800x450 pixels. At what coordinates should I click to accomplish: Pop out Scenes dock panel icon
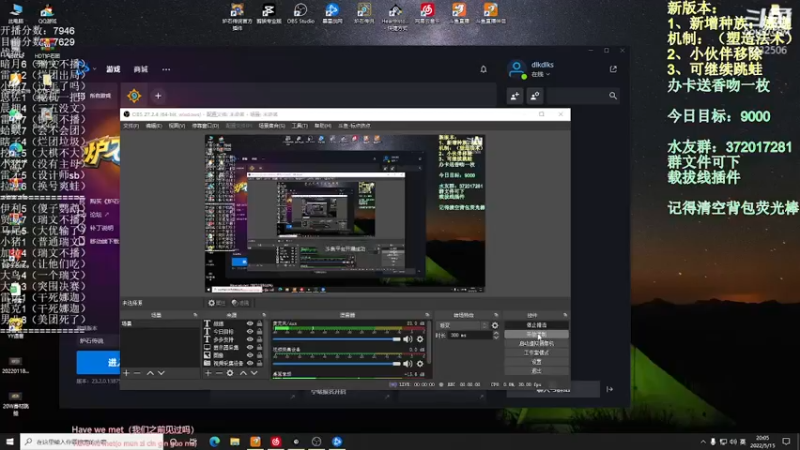tap(195, 315)
